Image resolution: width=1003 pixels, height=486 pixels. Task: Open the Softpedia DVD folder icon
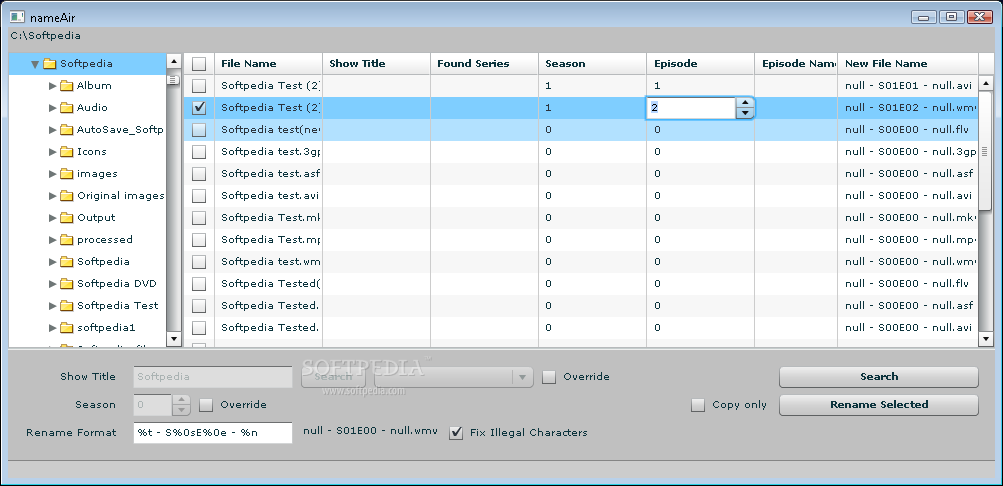[x=67, y=283]
